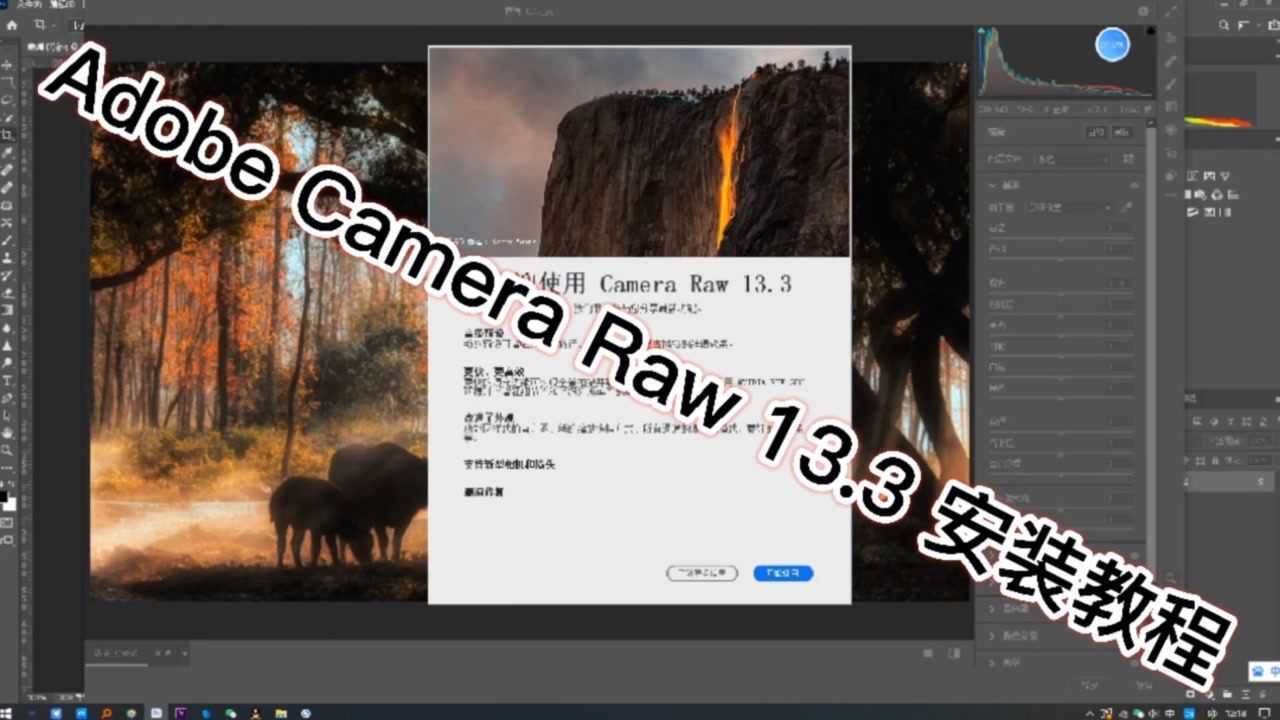Open the White Balance eyedropper in Camera Raw
The width and height of the screenshot is (1280, 720).
[x=1128, y=207]
